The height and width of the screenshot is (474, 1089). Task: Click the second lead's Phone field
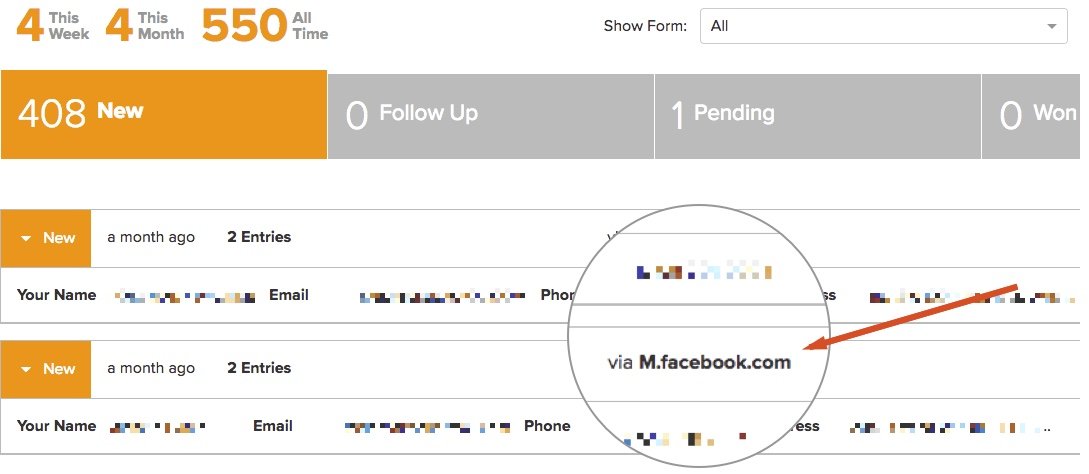point(547,426)
